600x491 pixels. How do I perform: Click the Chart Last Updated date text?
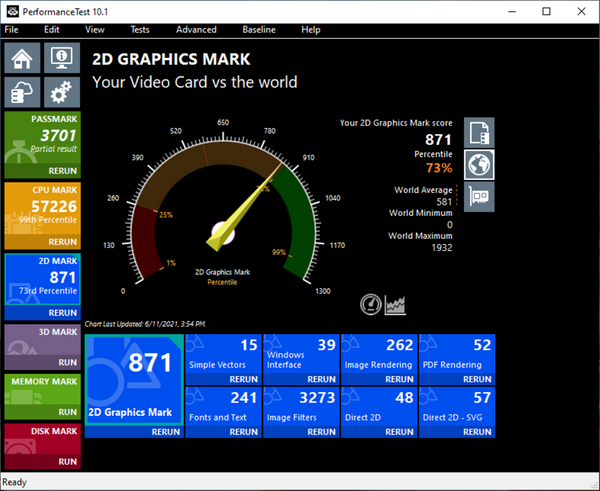[x=145, y=324]
